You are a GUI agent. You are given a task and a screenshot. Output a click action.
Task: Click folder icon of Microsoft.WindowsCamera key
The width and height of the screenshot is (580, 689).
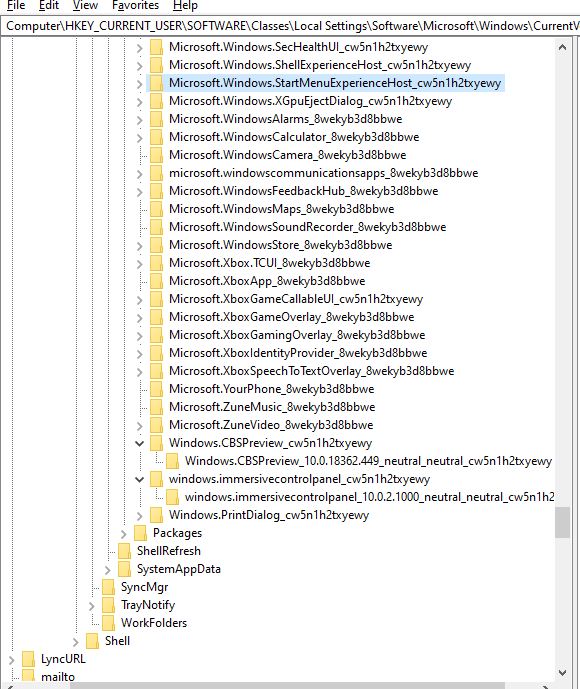[156, 155]
